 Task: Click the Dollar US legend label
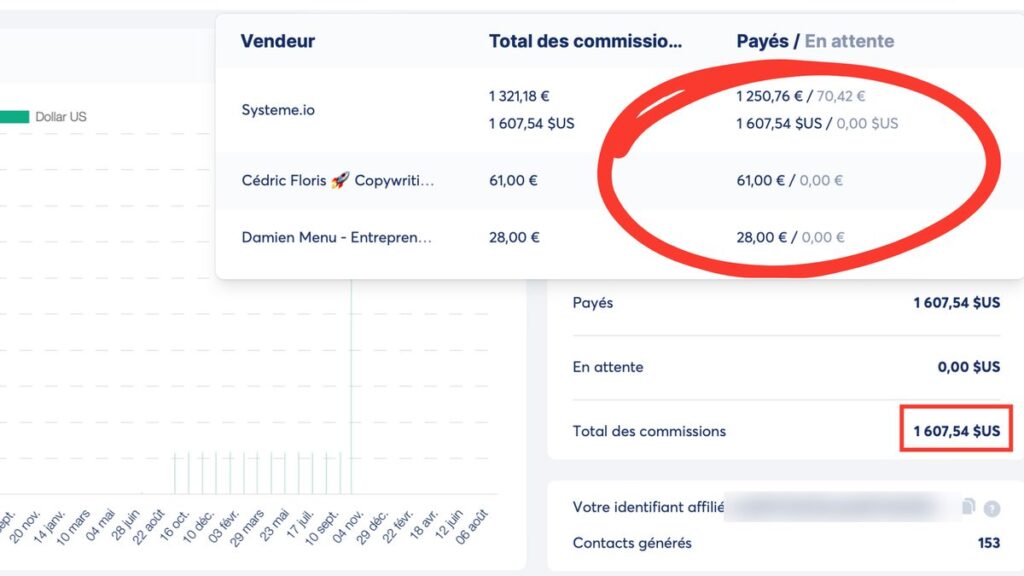pyautogui.click(x=61, y=117)
